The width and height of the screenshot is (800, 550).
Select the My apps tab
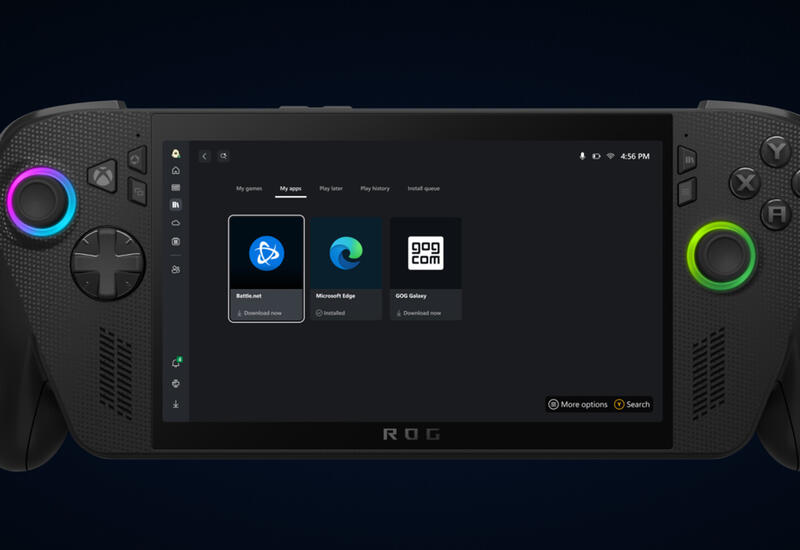[x=291, y=188]
